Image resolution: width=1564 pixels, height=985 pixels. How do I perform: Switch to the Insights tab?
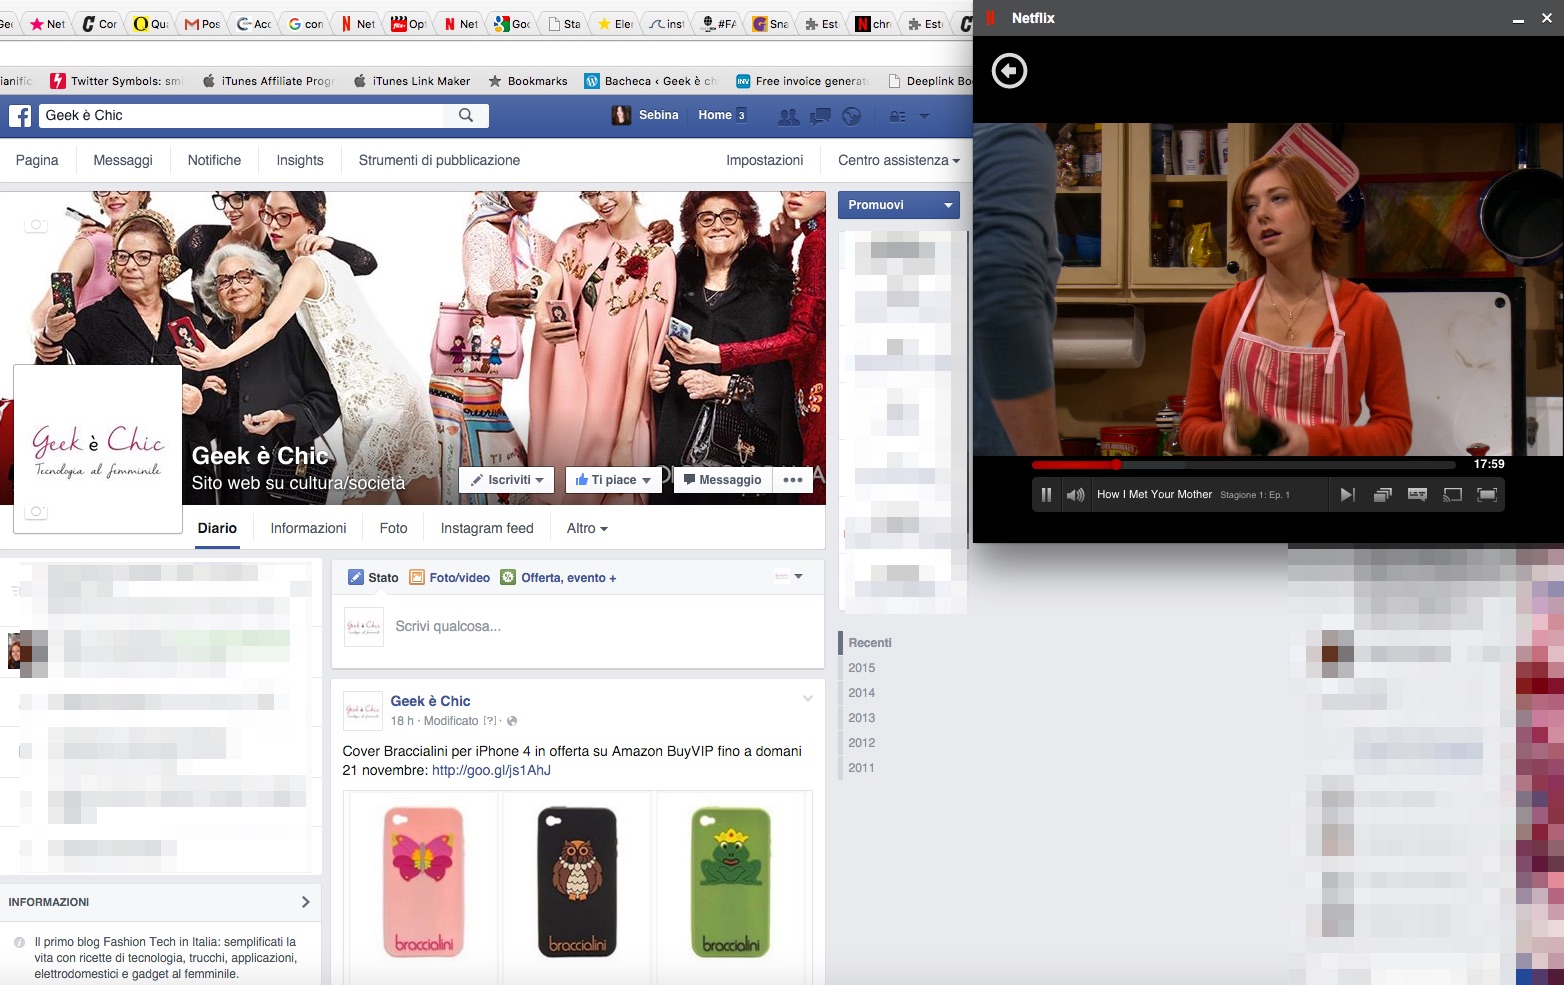(x=300, y=160)
